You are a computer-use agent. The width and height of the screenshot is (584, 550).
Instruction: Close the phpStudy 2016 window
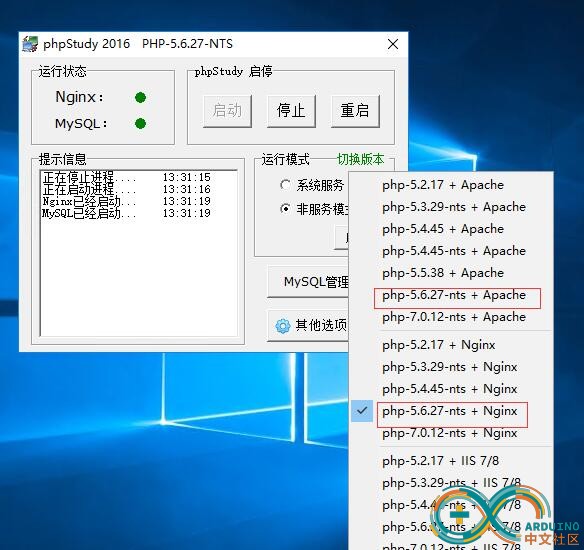[393, 44]
